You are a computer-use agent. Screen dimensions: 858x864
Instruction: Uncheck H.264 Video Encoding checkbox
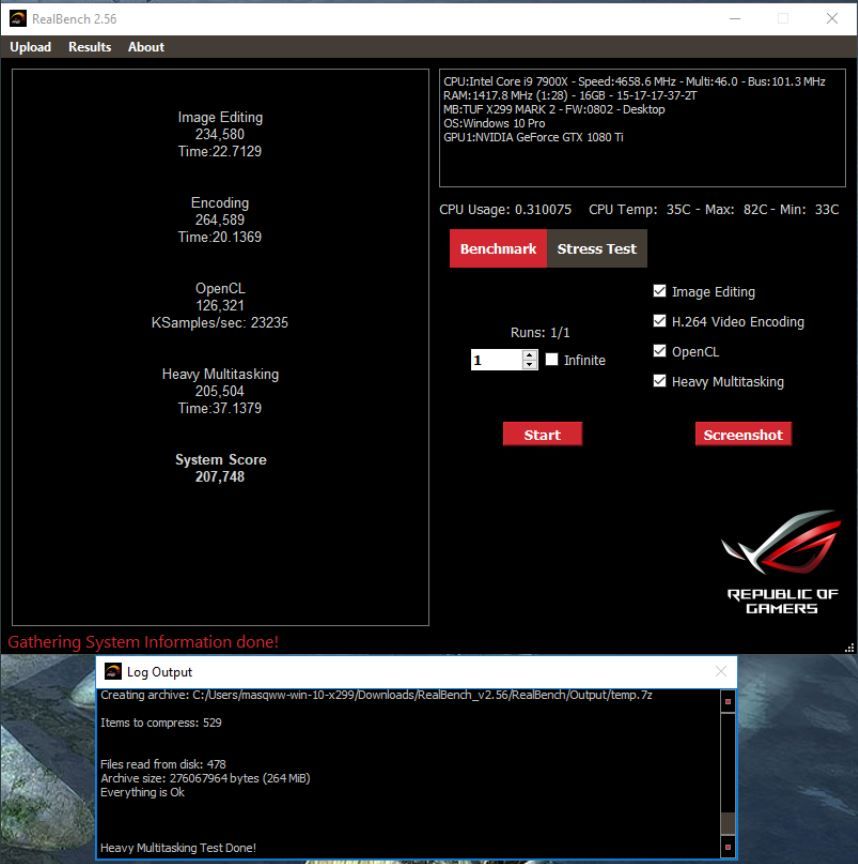coord(659,321)
